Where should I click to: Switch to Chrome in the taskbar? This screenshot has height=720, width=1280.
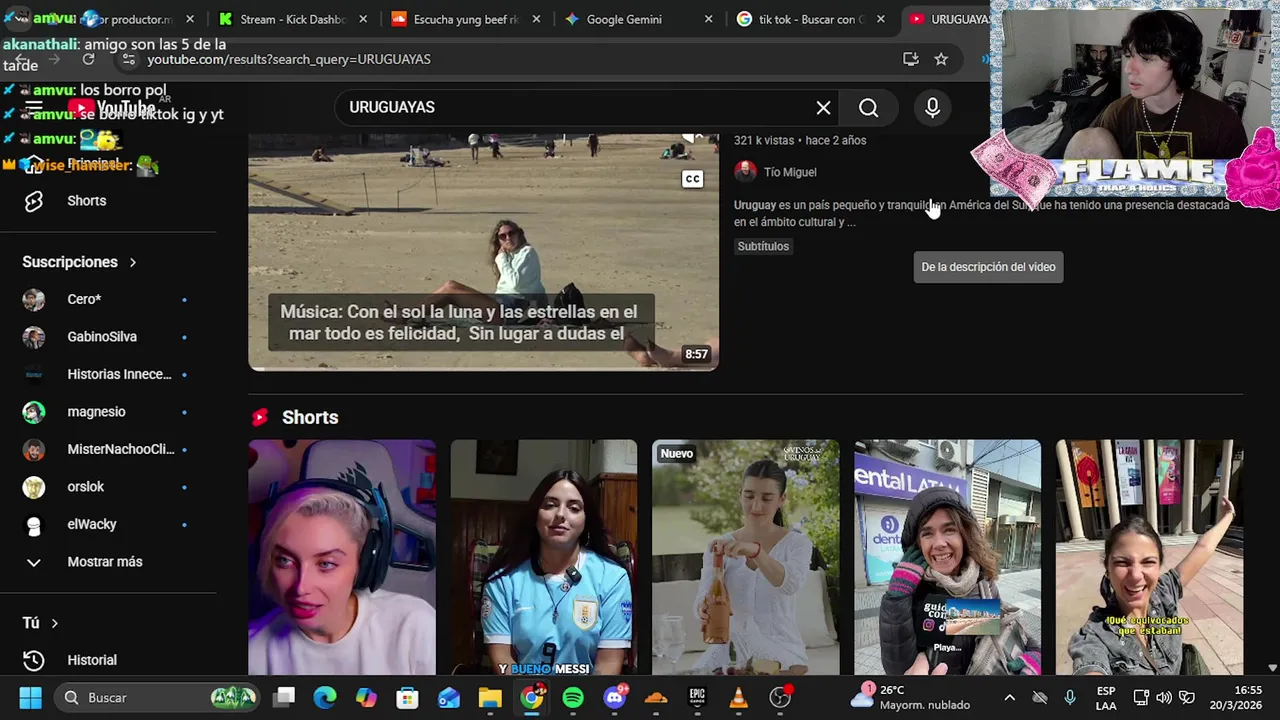[532, 697]
